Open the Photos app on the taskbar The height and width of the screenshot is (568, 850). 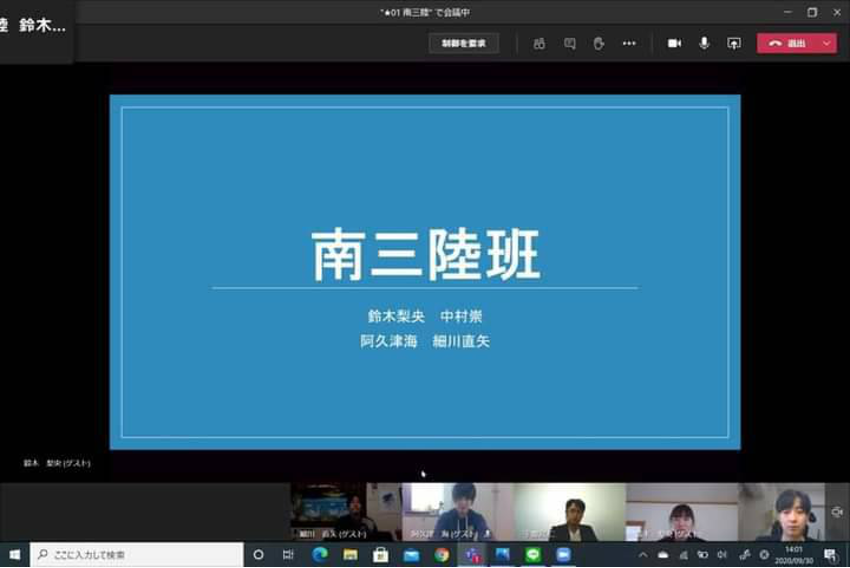(503, 554)
